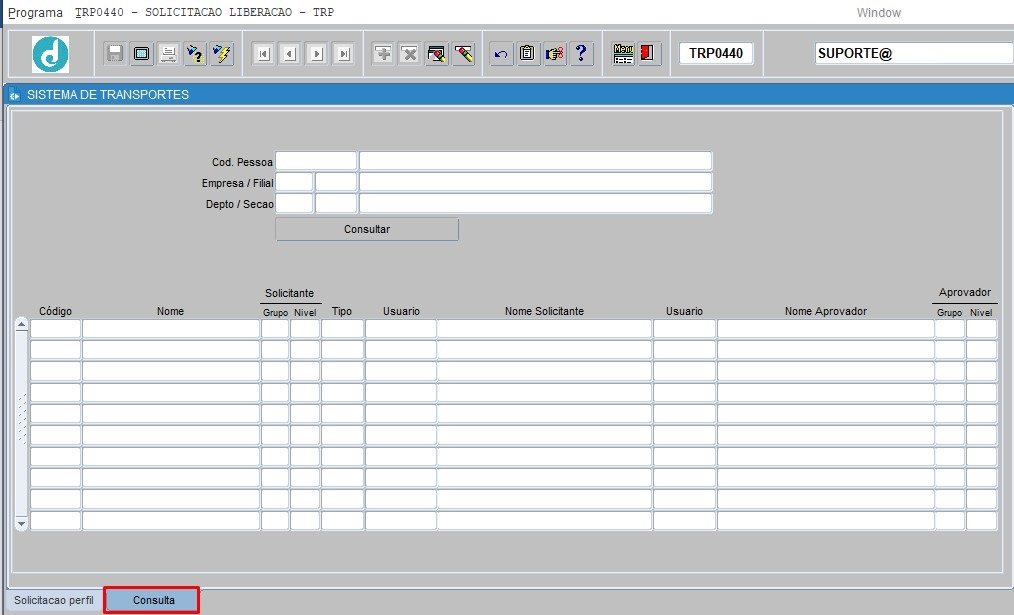Screen dimensions: 1014x615
Task: Click the Insert Record plus icon
Action: tap(383, 53)
